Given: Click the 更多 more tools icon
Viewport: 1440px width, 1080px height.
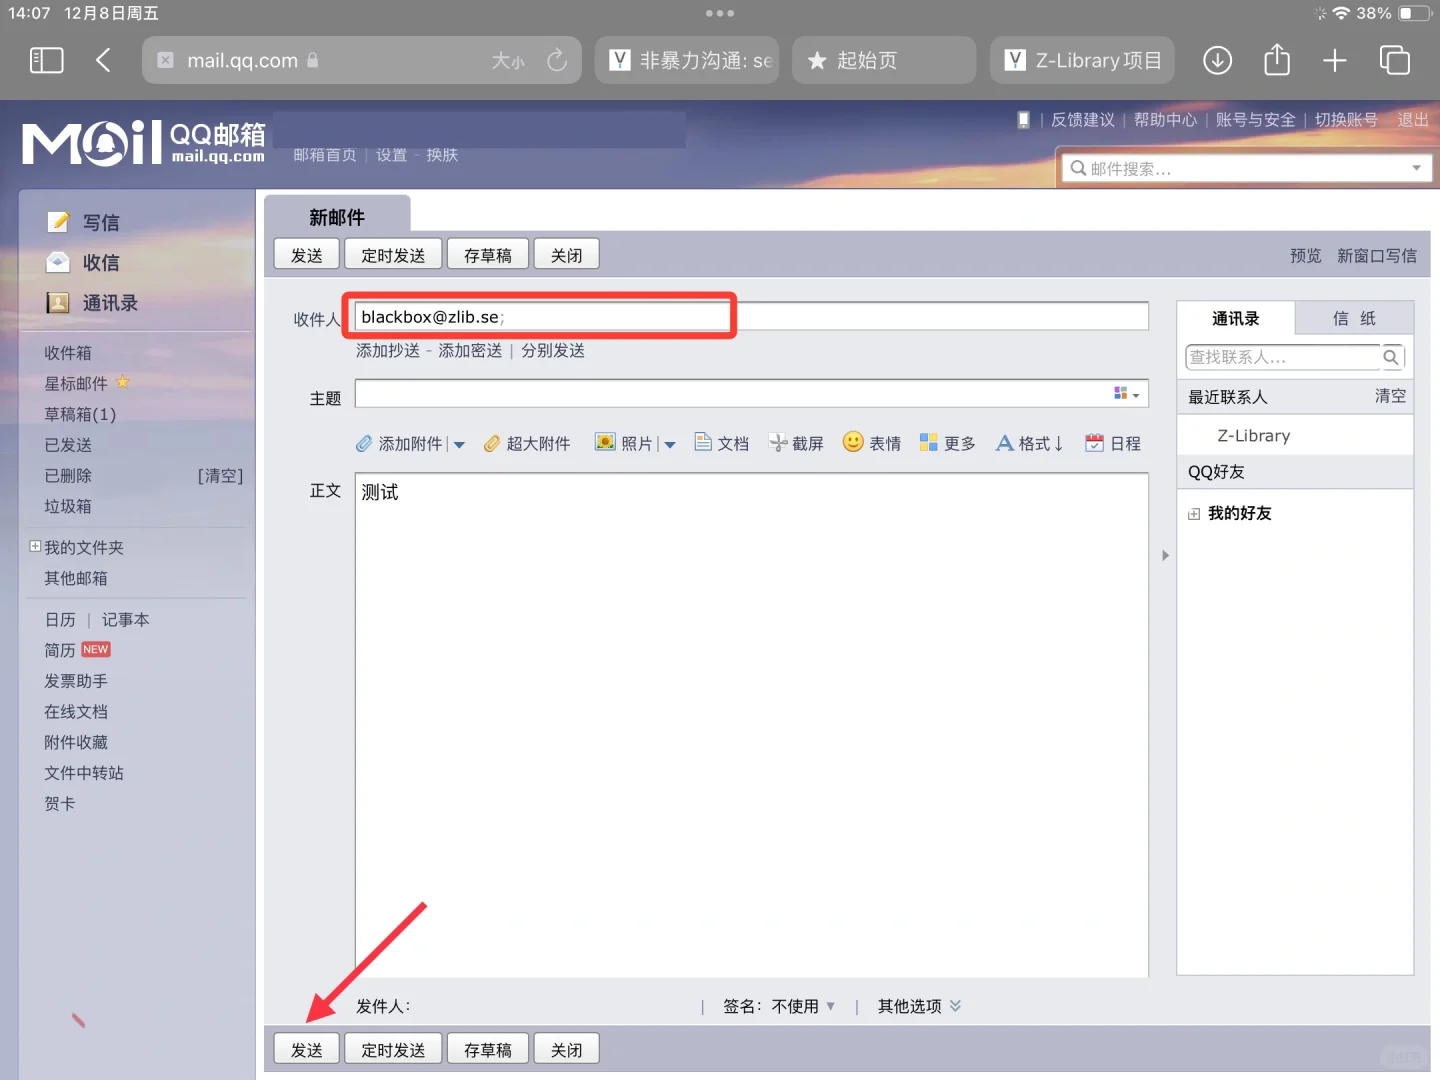Looking at the screenshot, I should pyautogui.click(x=929, y=442).
